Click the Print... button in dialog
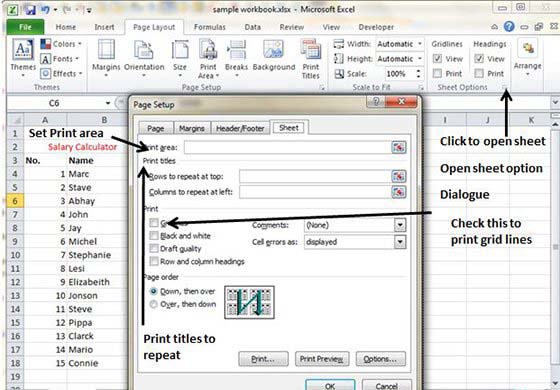The image size is (560, 390). [263, 359]
